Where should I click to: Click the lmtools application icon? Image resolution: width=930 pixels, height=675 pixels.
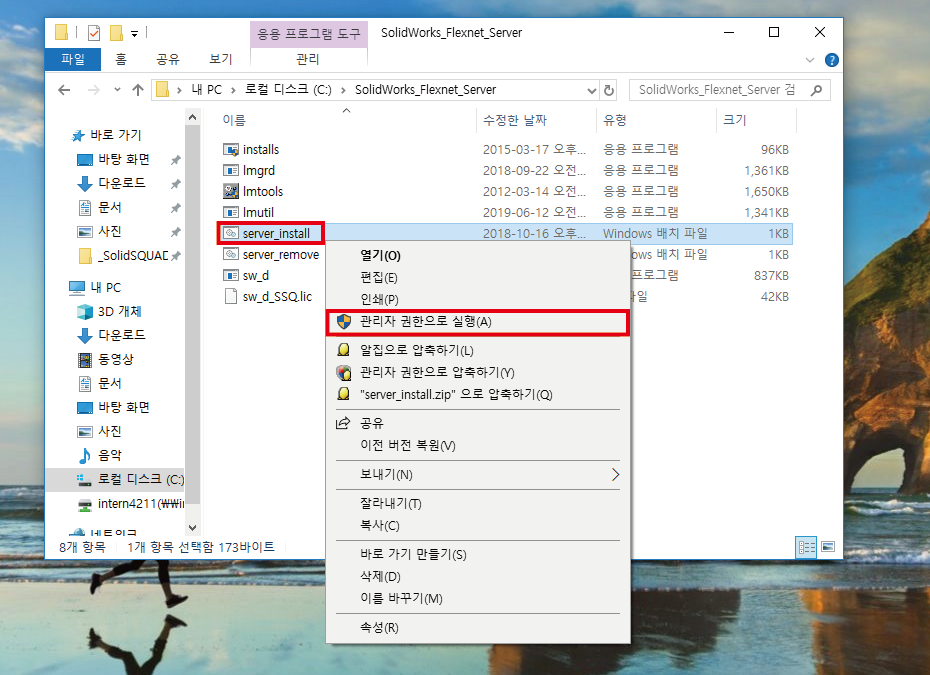pos(230,192)
